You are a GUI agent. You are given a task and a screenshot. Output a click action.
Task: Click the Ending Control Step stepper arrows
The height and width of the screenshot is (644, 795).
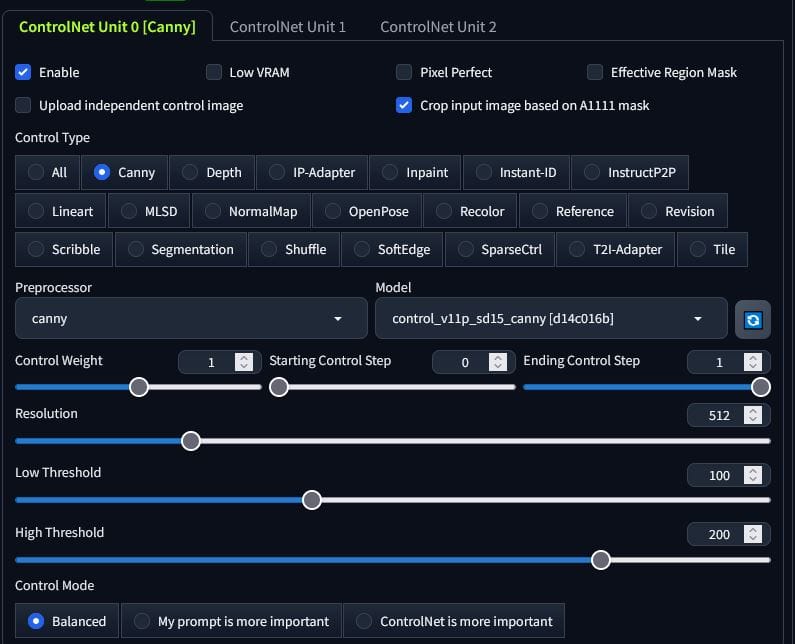tap(753, 362)
